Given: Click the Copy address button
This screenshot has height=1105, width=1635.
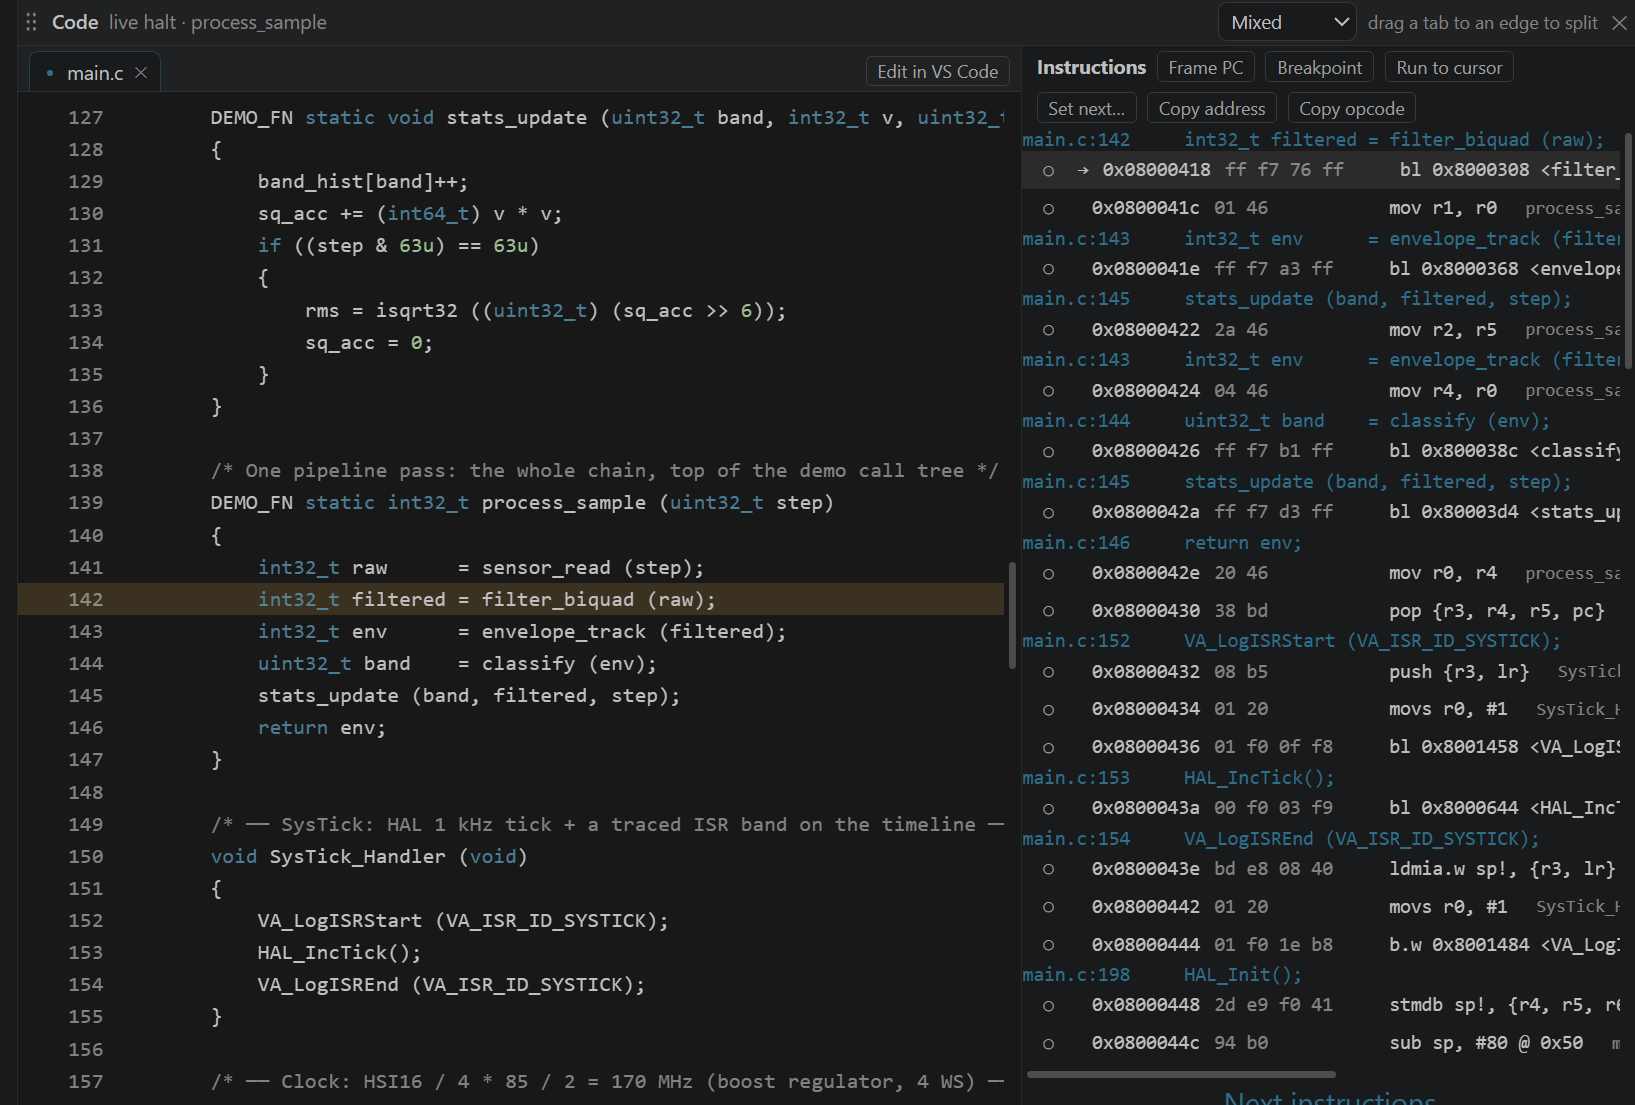Looking at the screenshot, I should [1211, 108].
